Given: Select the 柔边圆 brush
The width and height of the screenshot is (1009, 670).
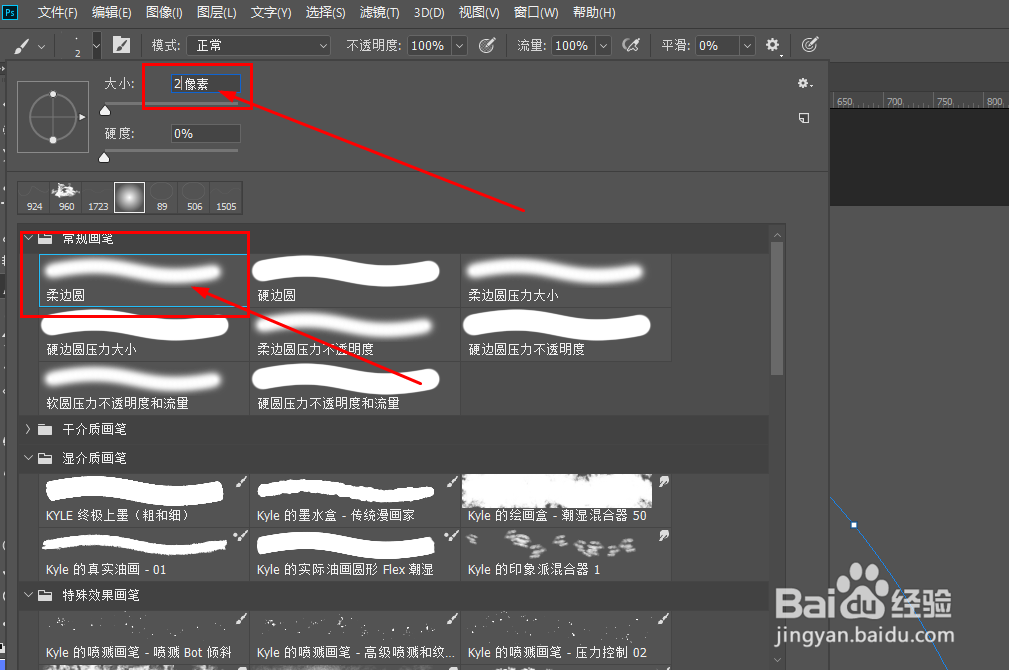Looking at the screenshot, I should [144, 281].
